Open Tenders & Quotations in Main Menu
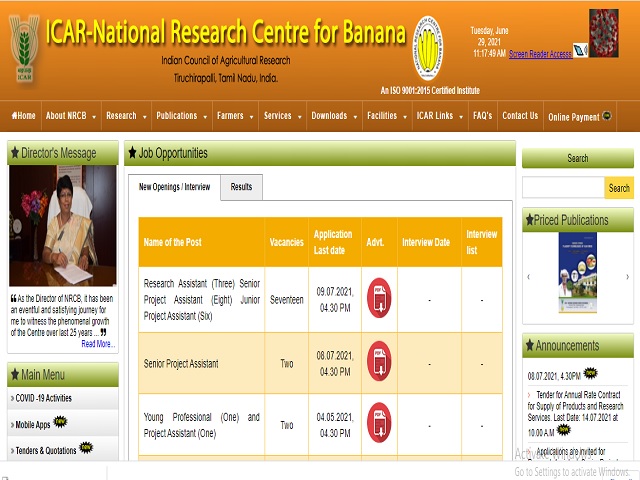 (x=46, y=451)
